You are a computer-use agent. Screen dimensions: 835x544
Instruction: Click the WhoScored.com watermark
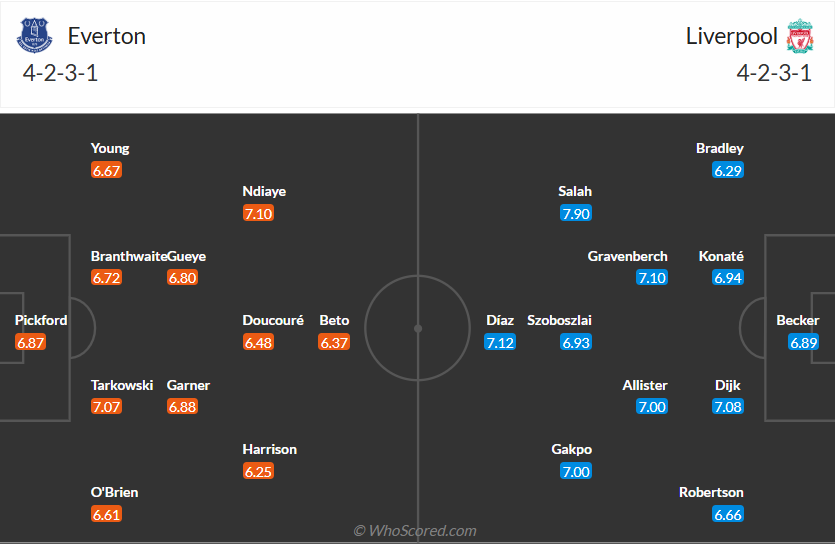pos(415,531)
